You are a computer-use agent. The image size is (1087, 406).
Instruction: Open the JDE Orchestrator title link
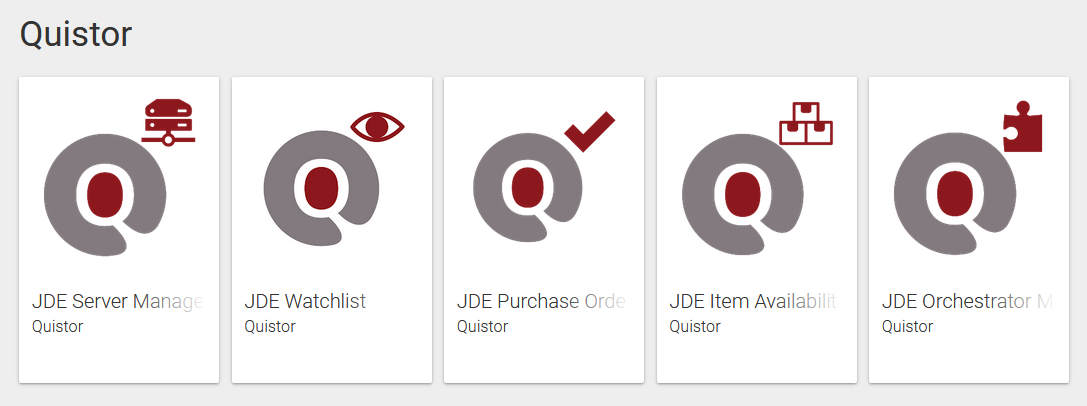[966, 301]
